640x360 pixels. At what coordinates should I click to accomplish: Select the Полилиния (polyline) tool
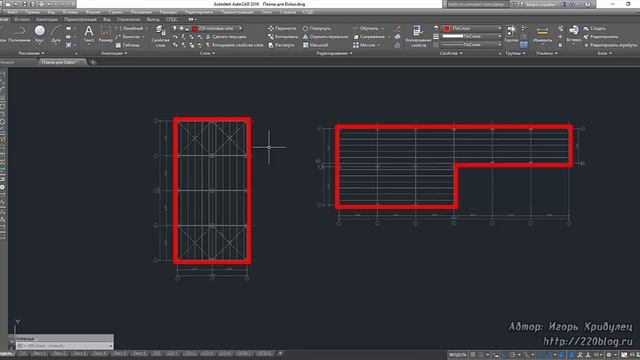coord(19,33)
